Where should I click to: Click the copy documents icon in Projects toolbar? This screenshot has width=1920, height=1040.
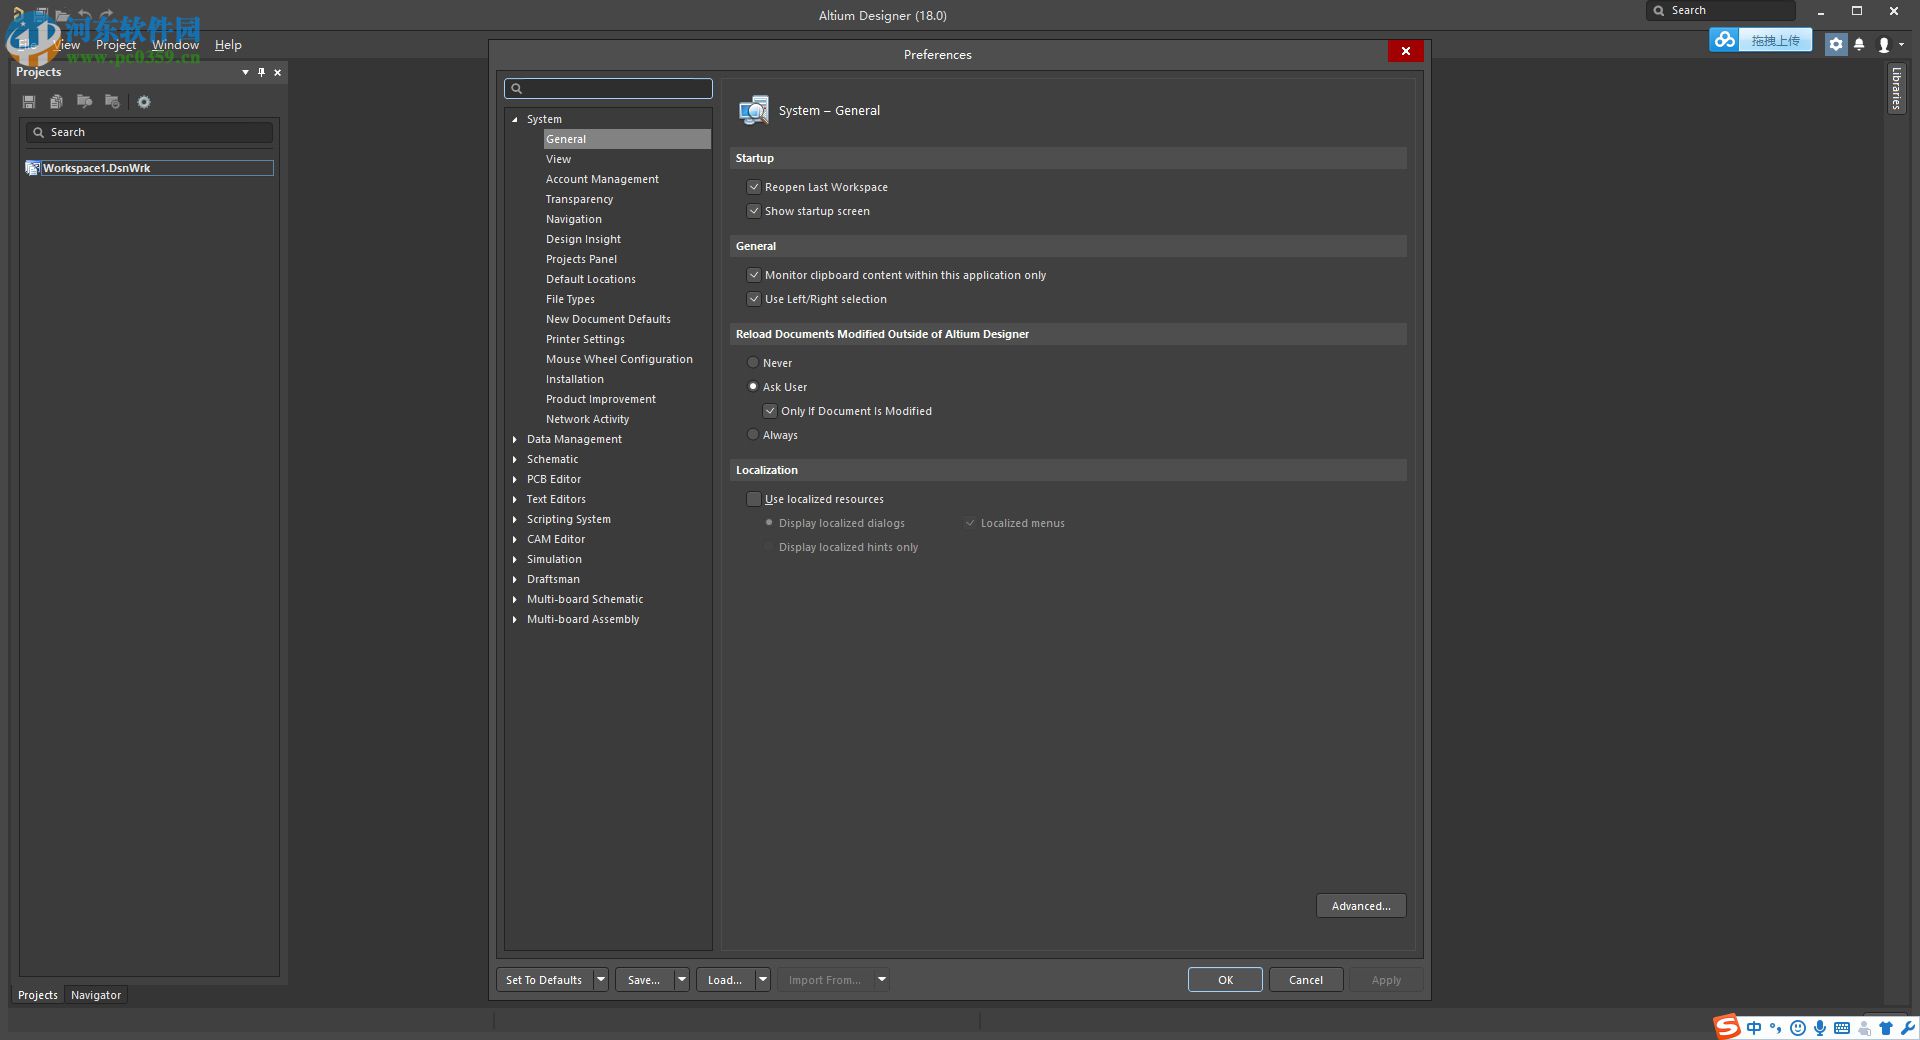(x=57, y=102)
